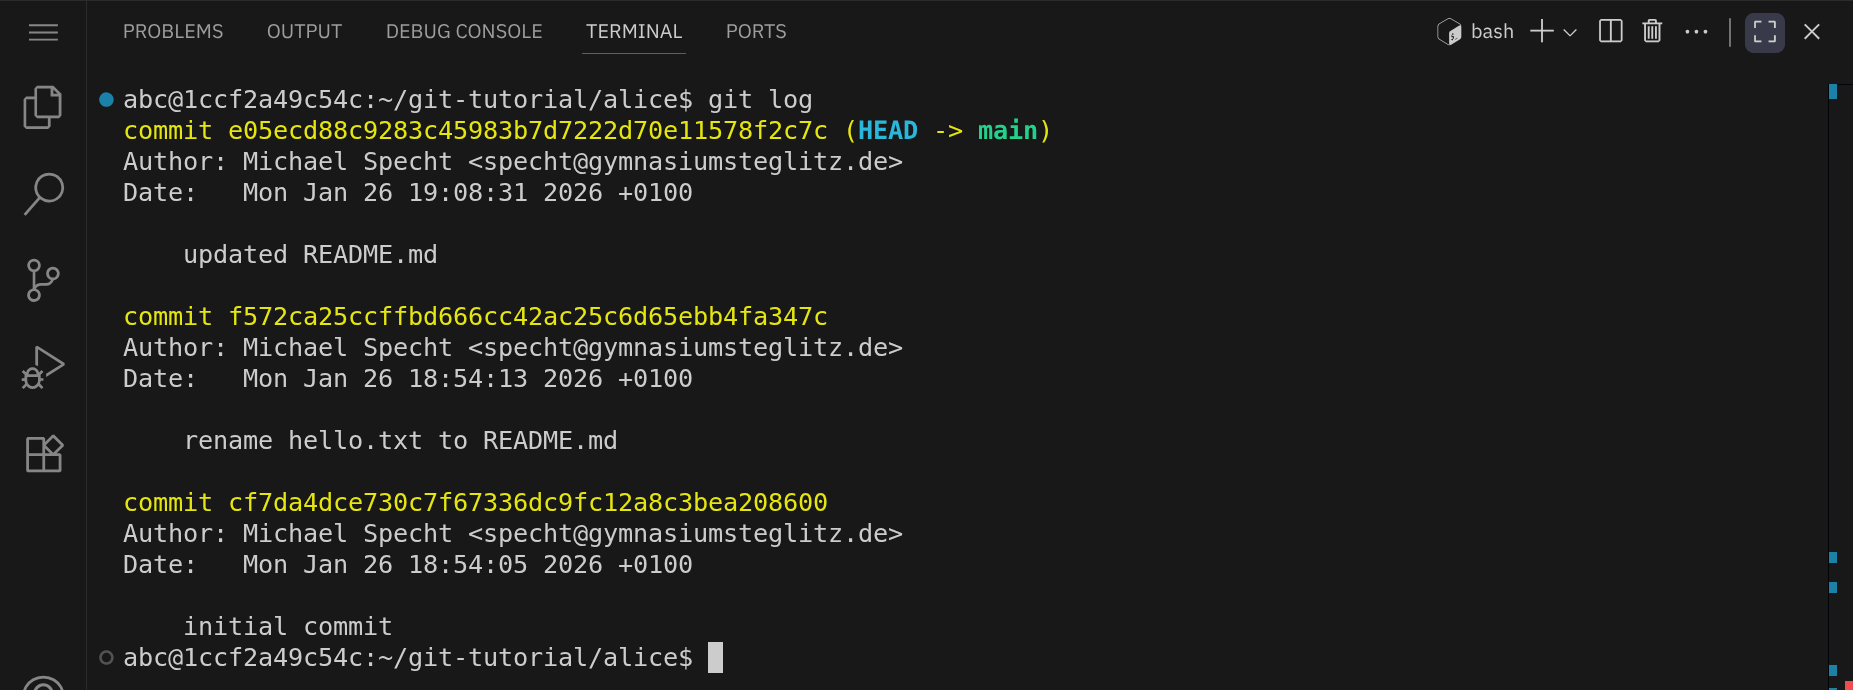1853x690 pixels.
Task: Open the Explorer view icon
Action: (42, 107)
